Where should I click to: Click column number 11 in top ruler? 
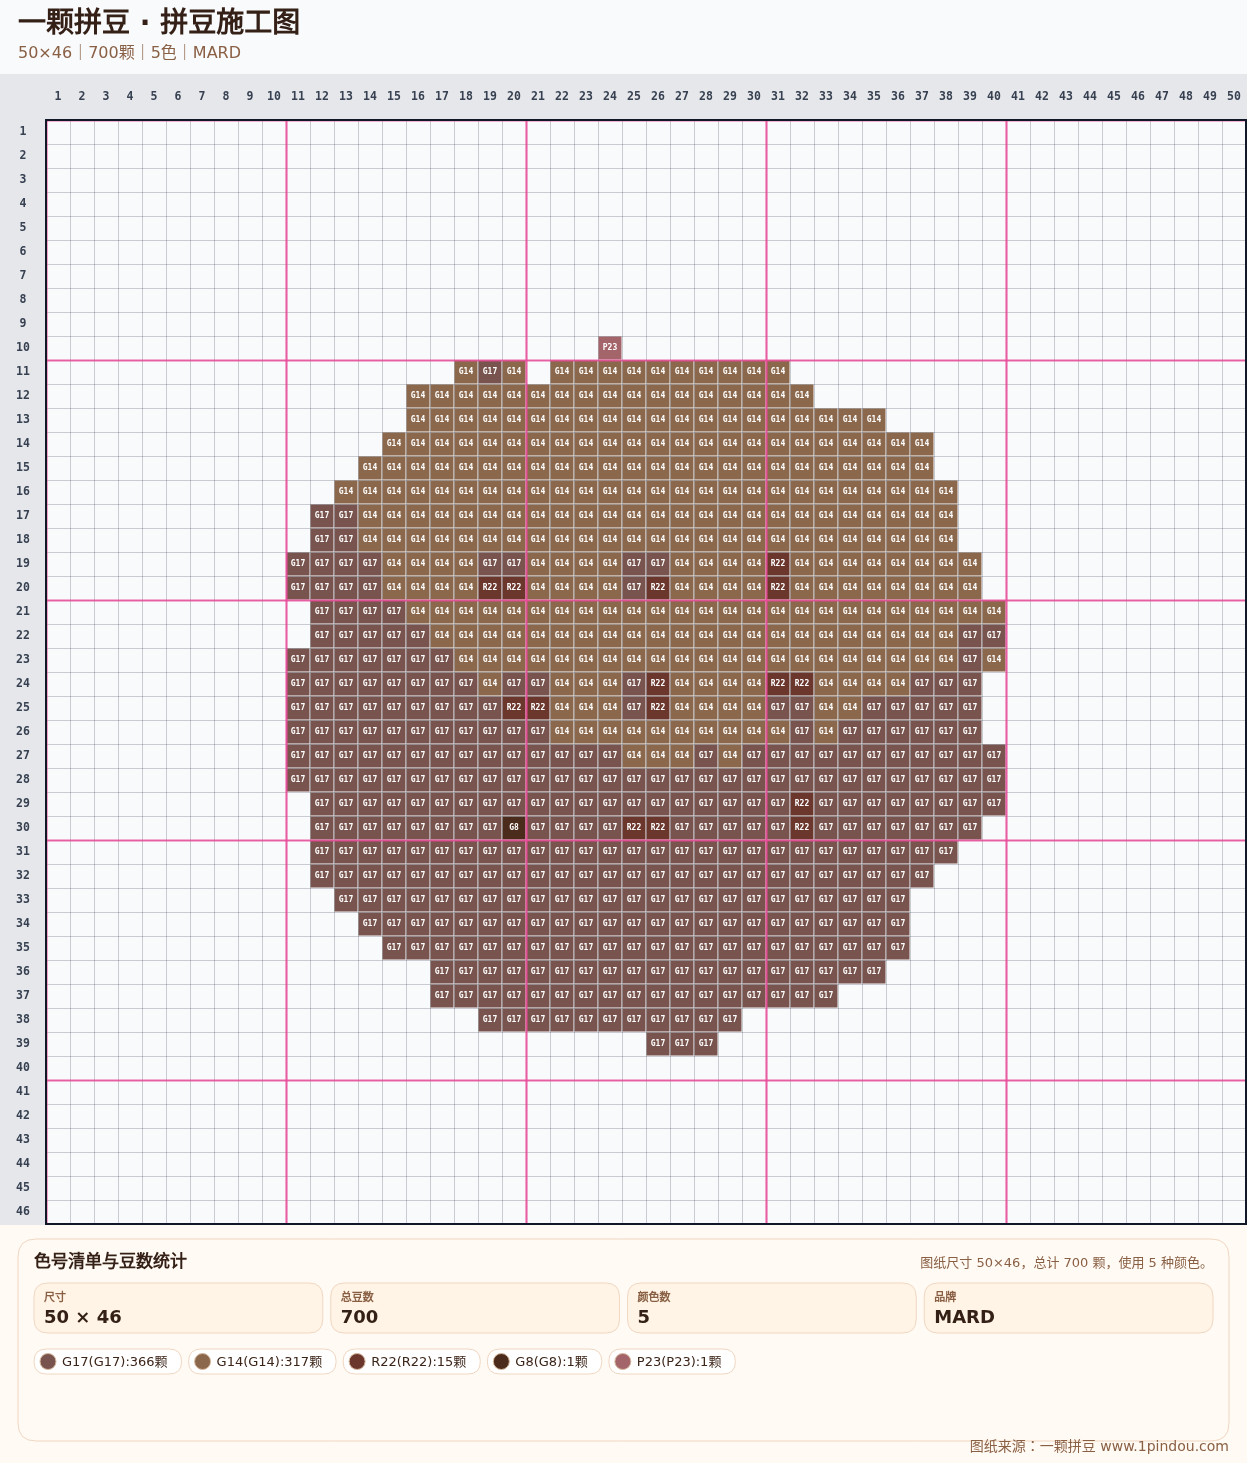pyautogui.click(x=298, y=96)
